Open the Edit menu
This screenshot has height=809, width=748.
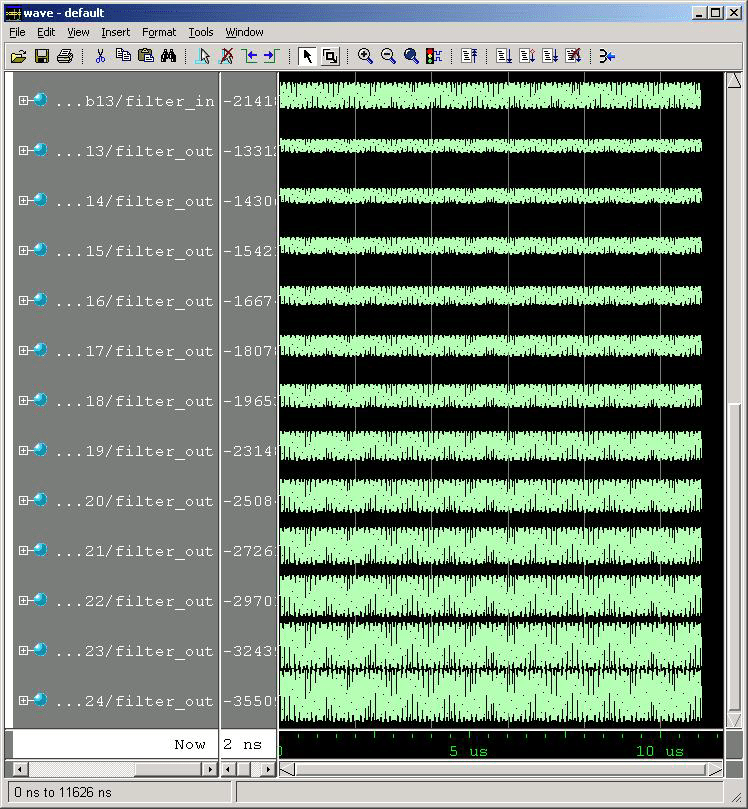(46, 32)
